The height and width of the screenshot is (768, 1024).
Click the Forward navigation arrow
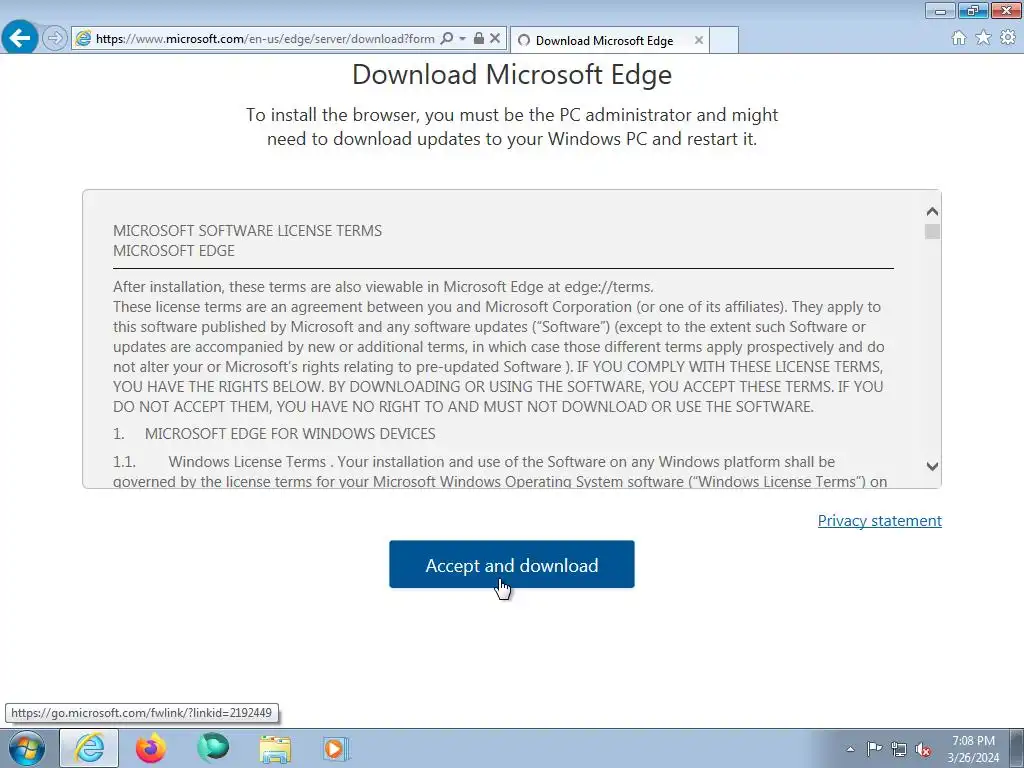55,38
